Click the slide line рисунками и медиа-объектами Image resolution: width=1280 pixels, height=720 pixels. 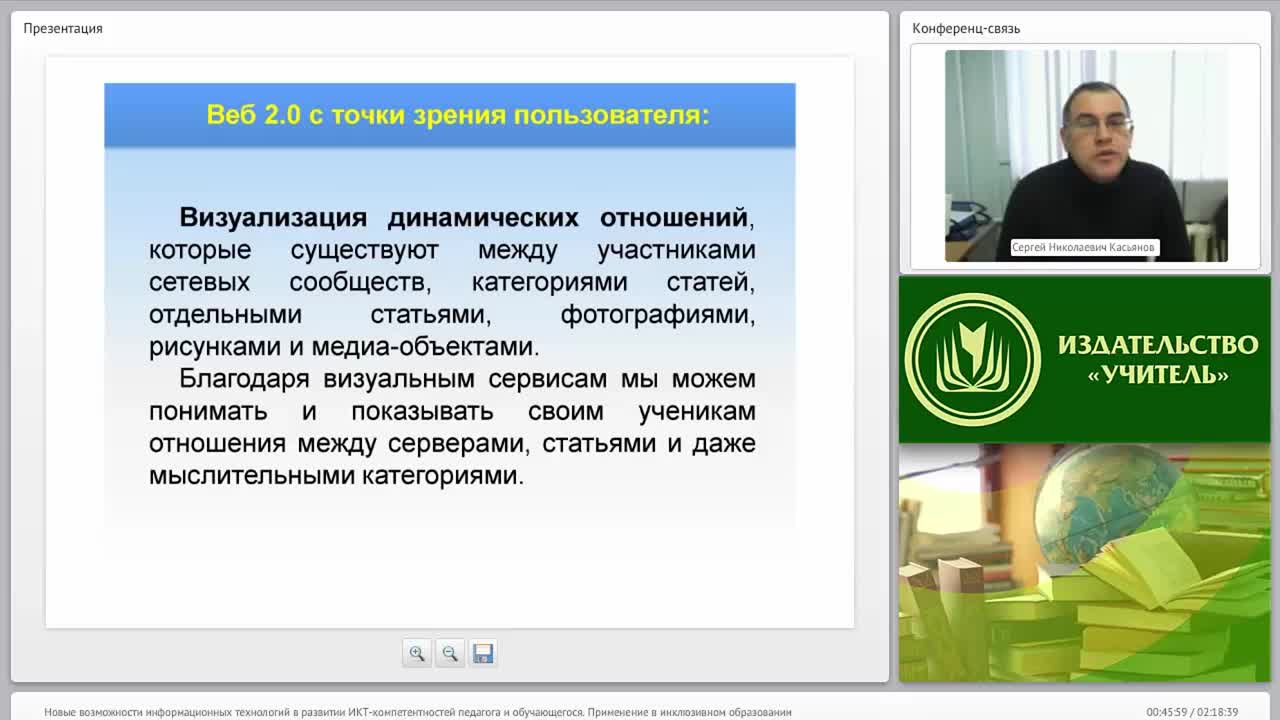[x=344, y=347]
